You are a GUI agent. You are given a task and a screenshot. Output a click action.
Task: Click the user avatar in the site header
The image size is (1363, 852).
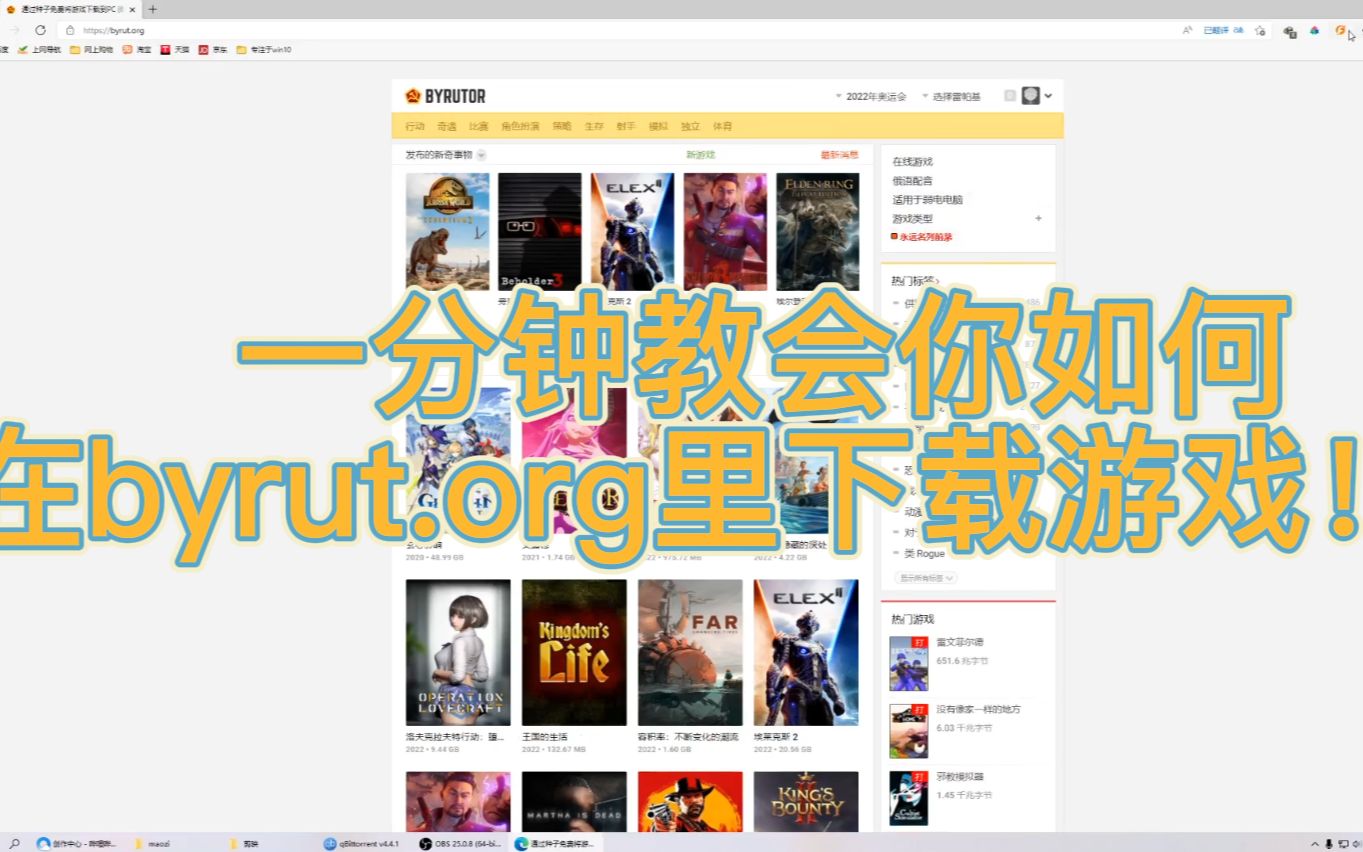[x=1030, y=96]
